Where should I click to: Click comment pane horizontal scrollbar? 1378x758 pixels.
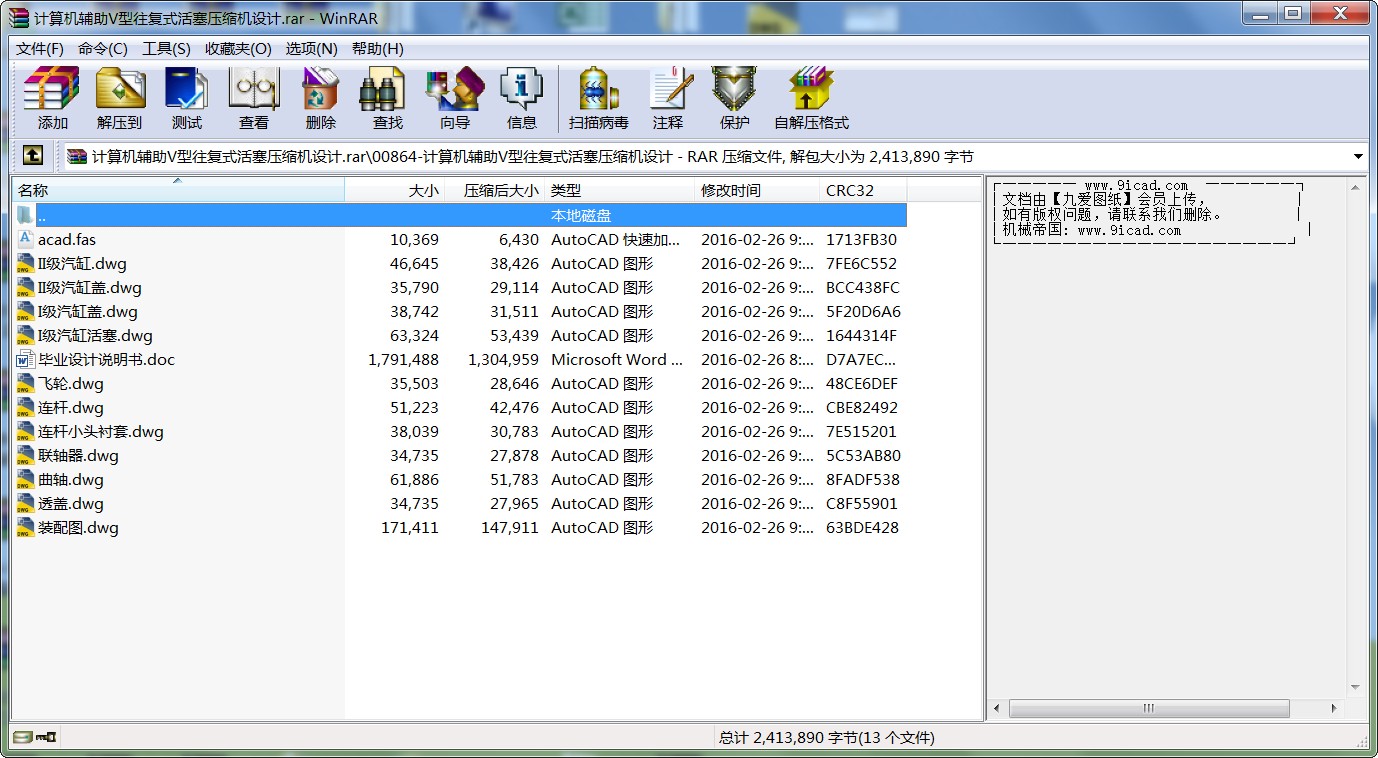tap(1147, 708)
